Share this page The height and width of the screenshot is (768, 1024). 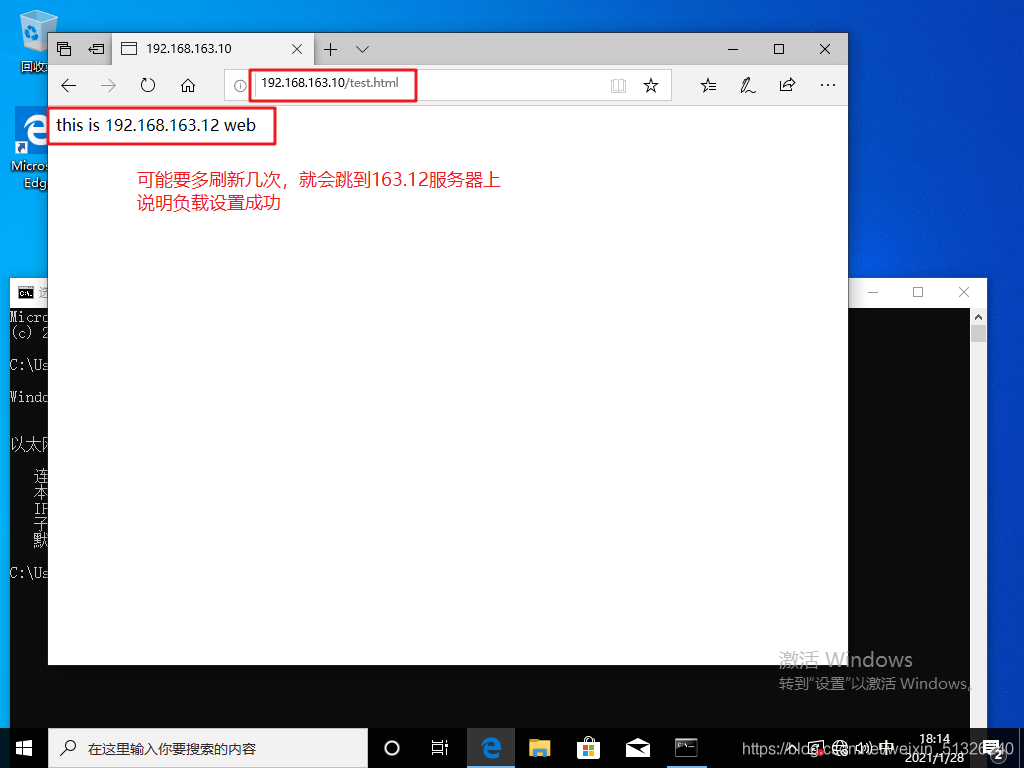coord(788,85)
